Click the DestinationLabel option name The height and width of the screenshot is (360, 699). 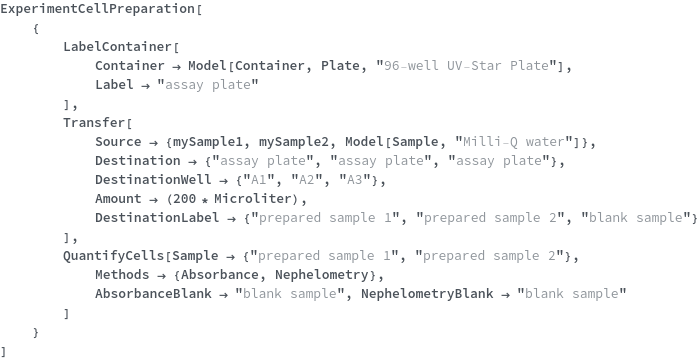pos(157,218)
